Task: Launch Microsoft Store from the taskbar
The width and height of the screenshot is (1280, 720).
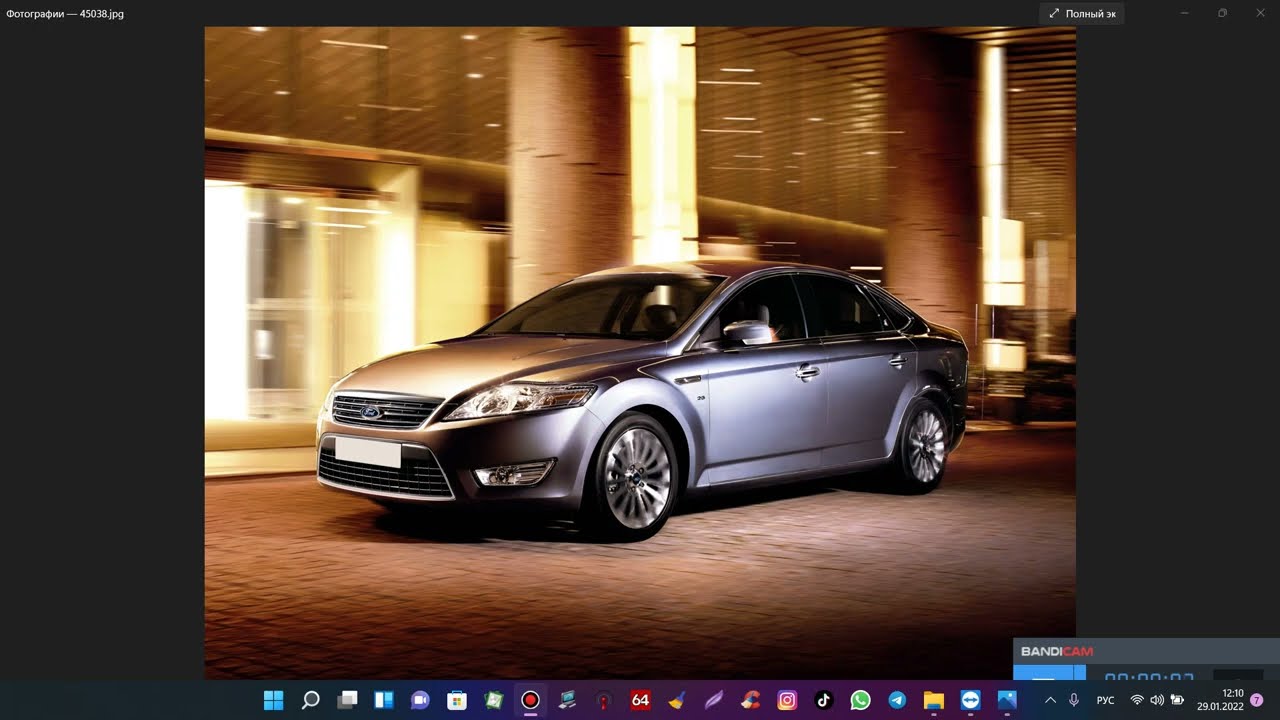Action: click(457, 700)
